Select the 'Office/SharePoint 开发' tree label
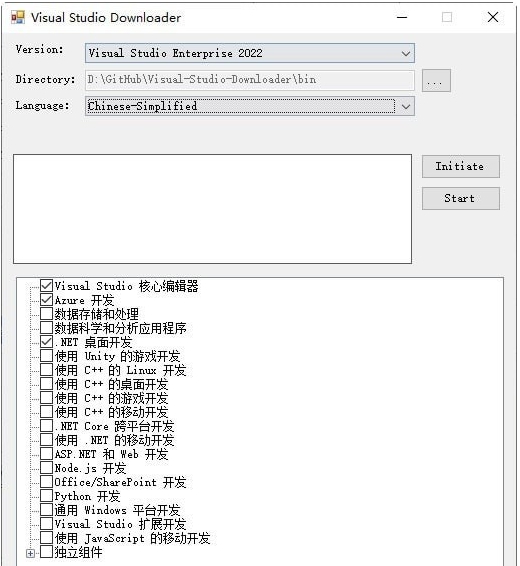The height and width of the screenshot is (566, 520). (x=121, y=482)
